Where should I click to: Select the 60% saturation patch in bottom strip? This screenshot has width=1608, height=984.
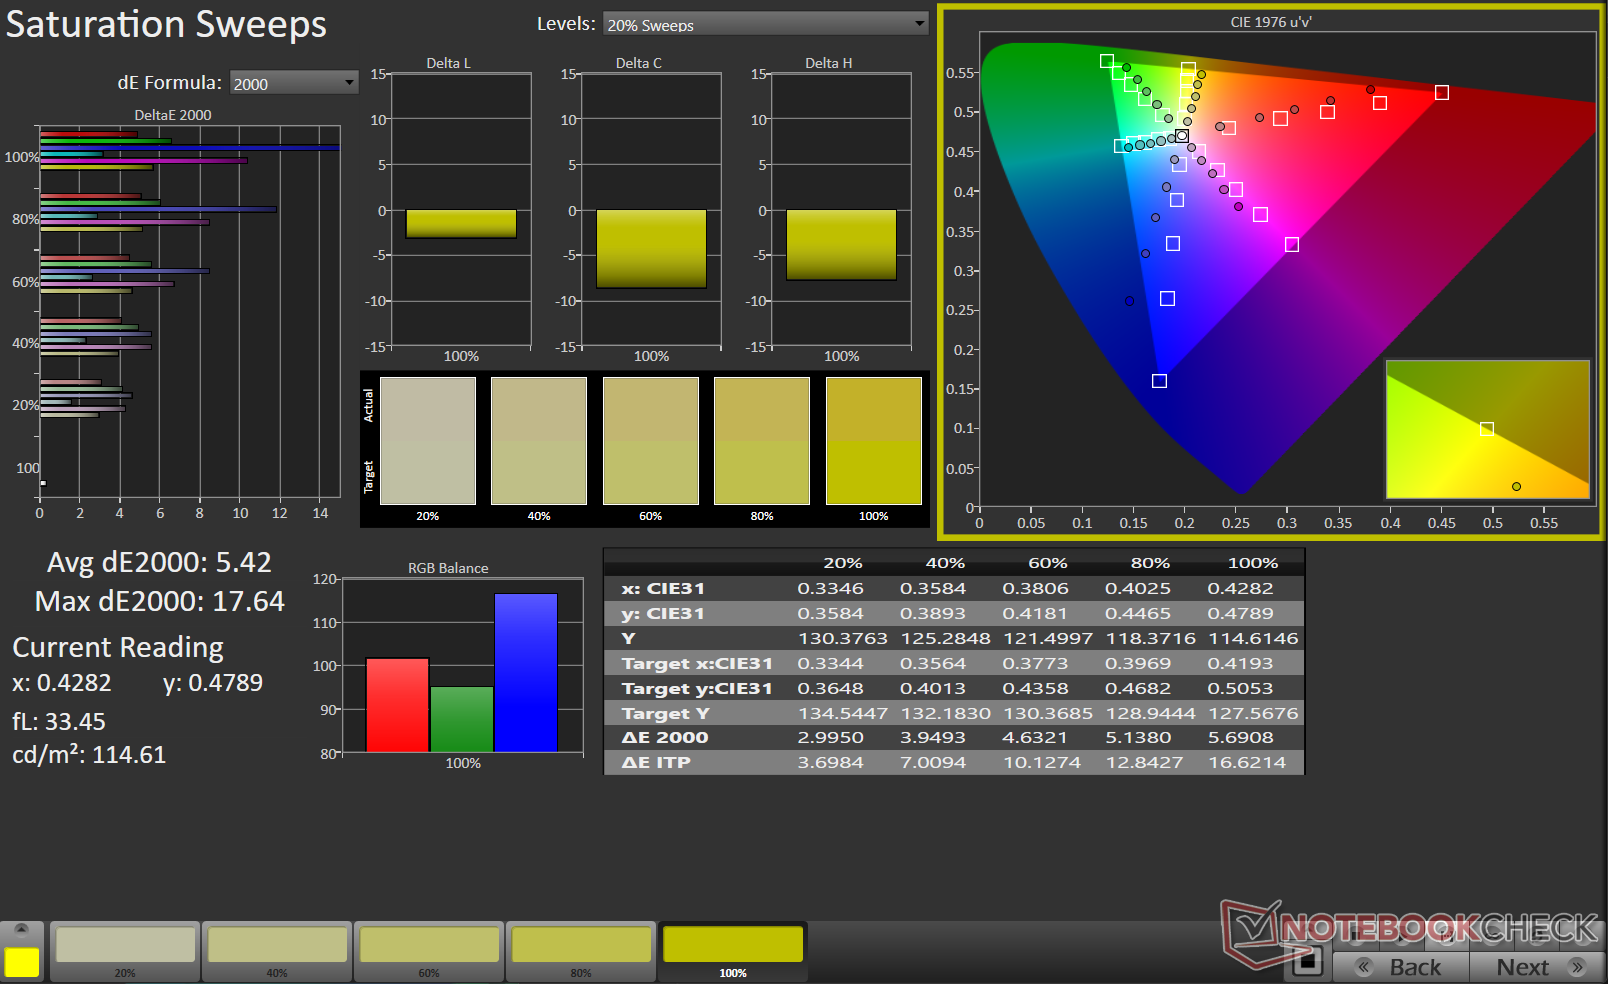(429, 945)
